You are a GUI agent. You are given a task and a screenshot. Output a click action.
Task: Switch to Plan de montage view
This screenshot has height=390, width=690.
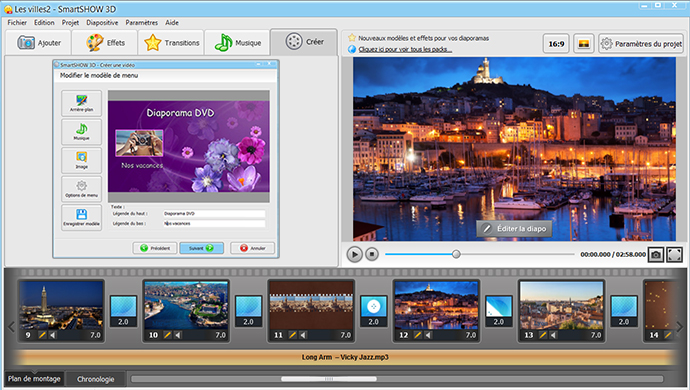[x=34, y=379]
